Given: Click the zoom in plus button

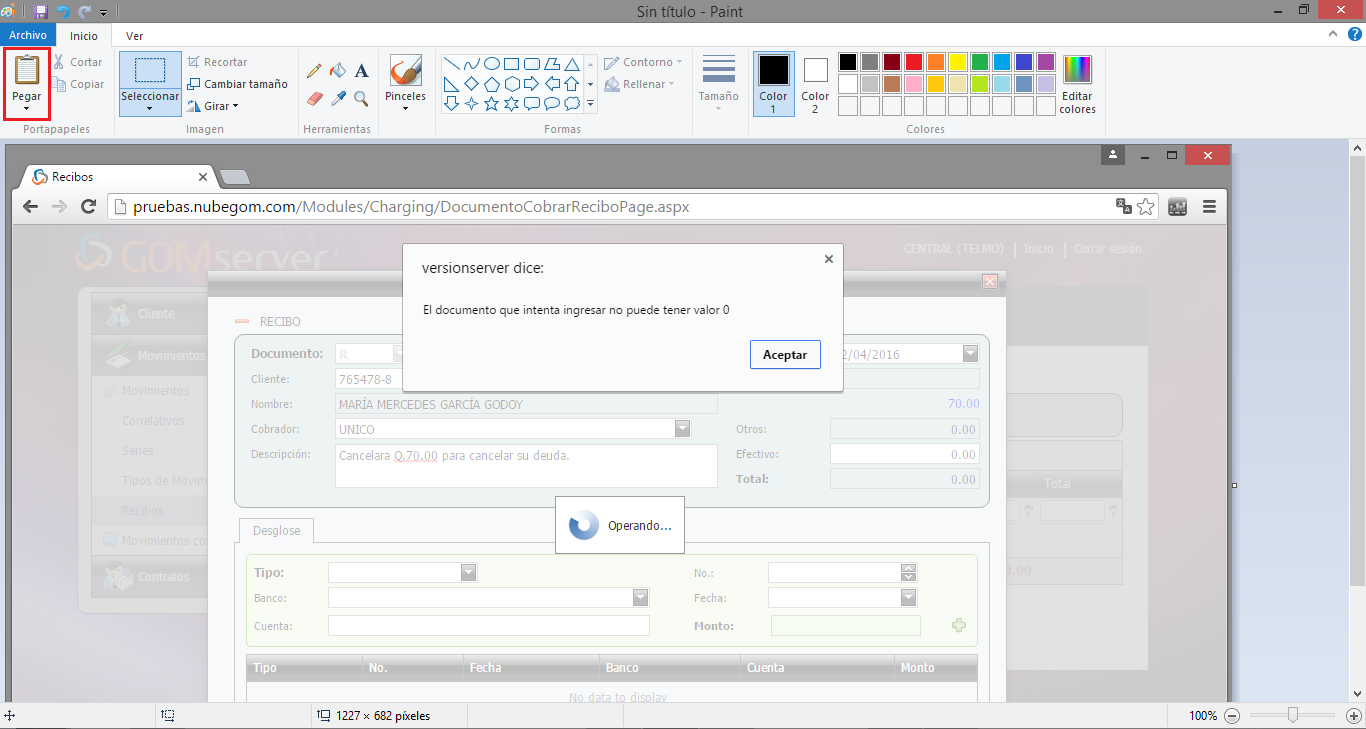Looking at the screenshot, I should click(x=1354, y=716).
